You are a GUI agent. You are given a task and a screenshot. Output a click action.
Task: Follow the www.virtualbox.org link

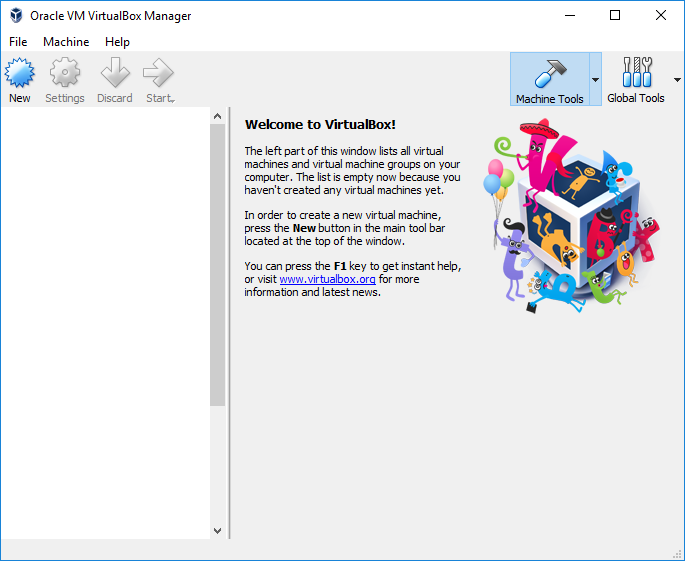click(327, 279)
